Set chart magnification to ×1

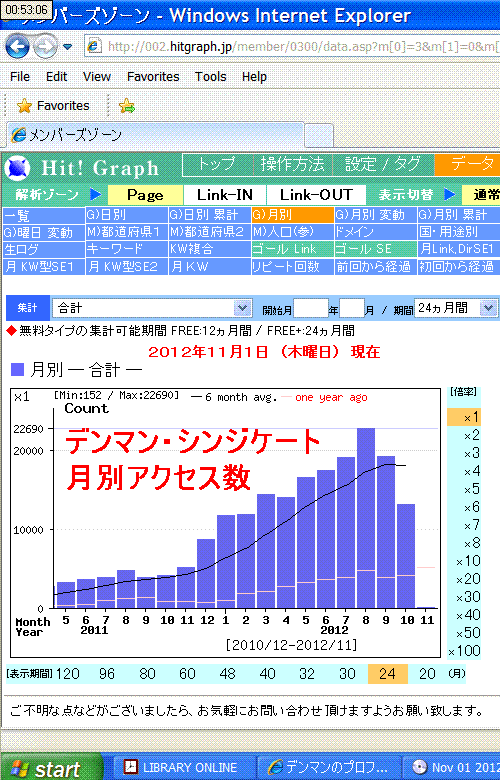[464, 417]
